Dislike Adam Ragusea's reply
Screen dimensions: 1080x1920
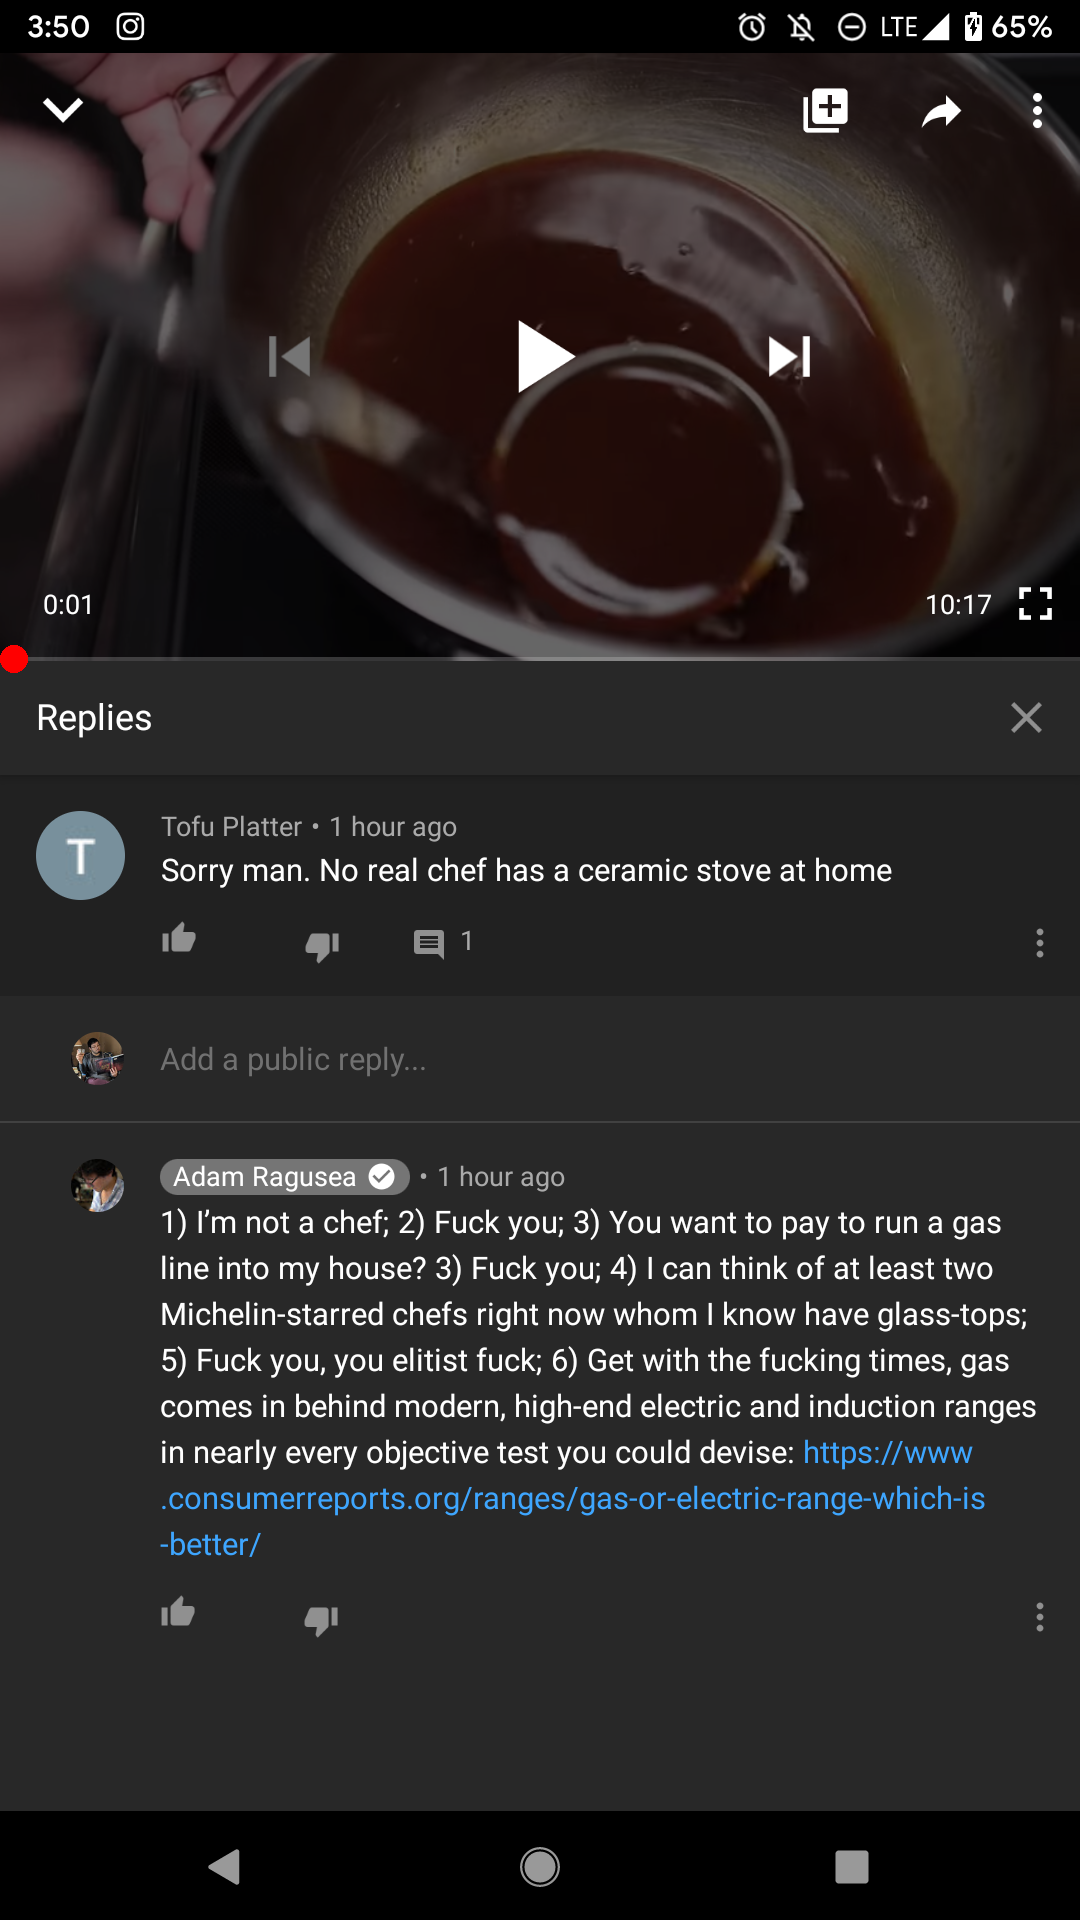pyautogui.click(x=321, y=1618)
